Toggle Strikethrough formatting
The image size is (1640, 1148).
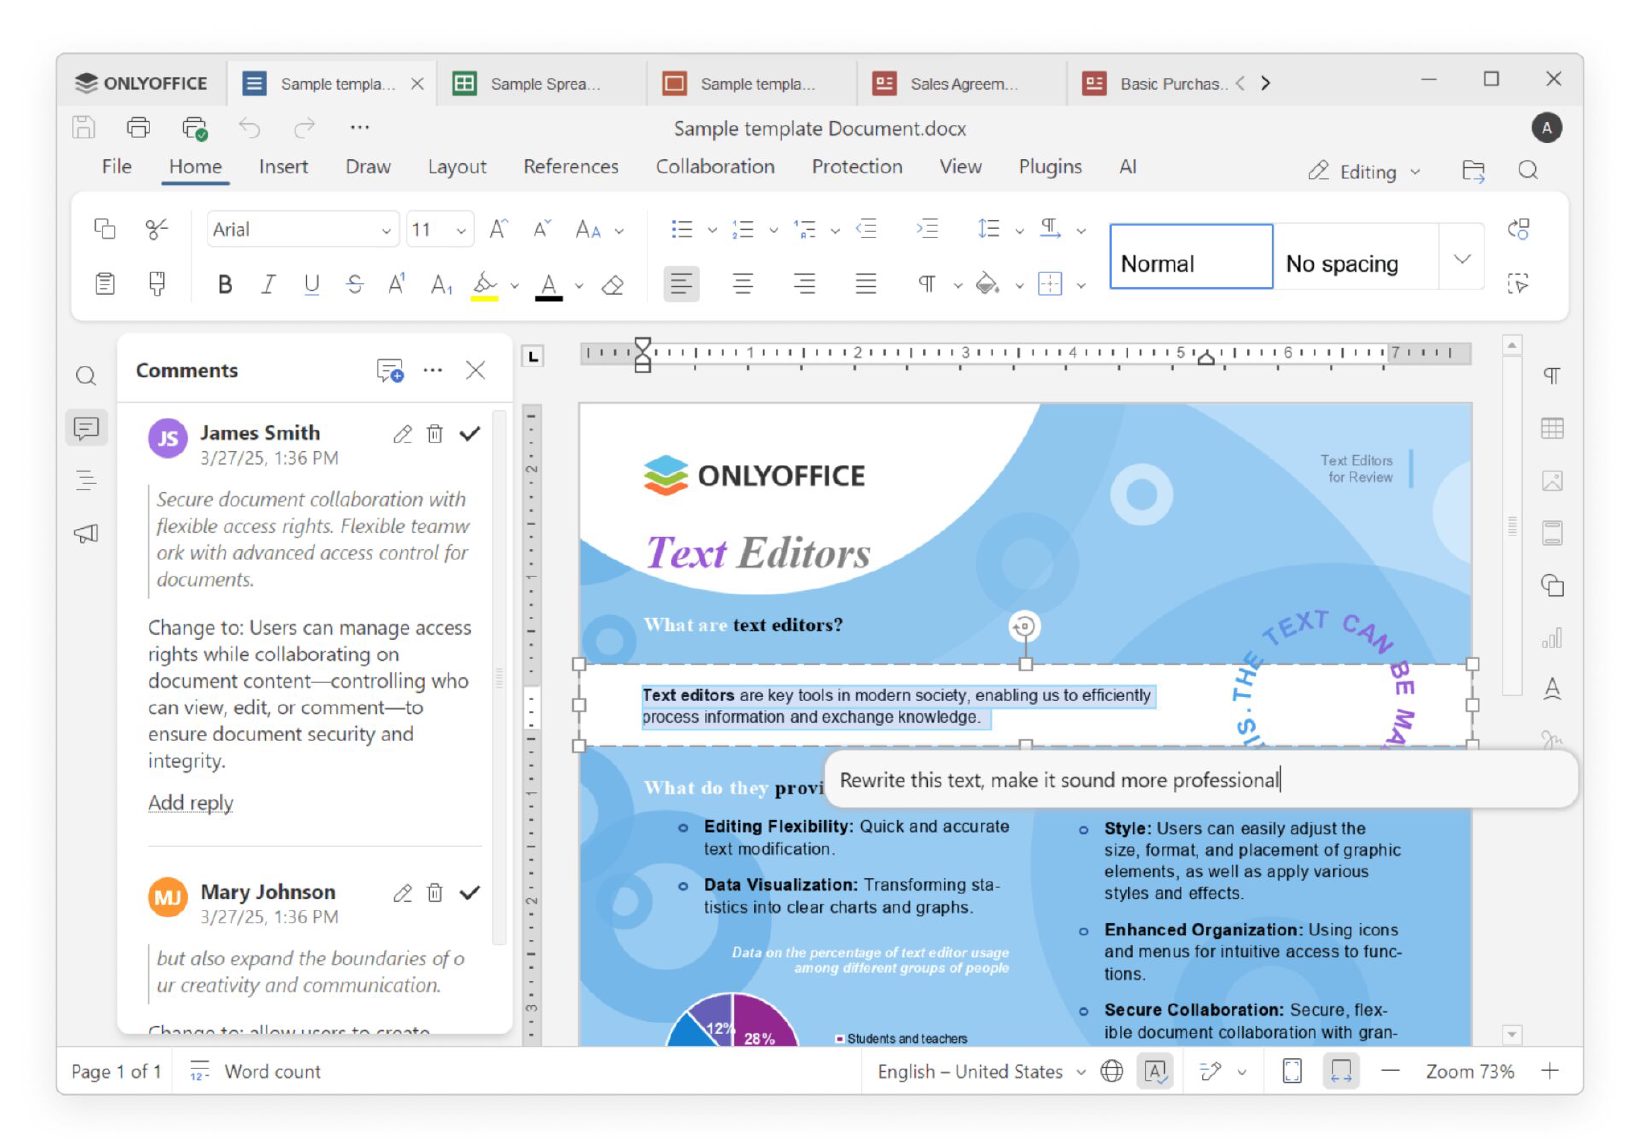[x=355, y=285]
